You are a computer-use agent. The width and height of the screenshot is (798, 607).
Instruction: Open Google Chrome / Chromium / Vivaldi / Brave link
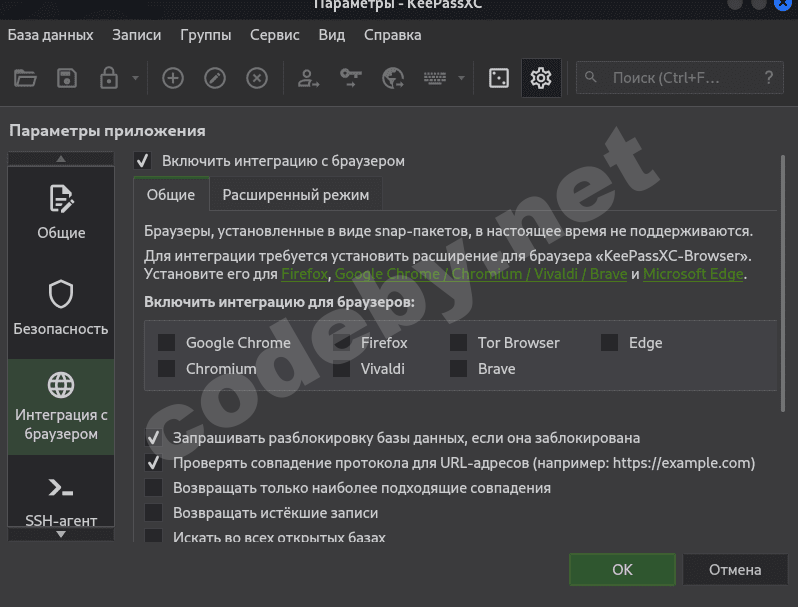coord(480,274)
